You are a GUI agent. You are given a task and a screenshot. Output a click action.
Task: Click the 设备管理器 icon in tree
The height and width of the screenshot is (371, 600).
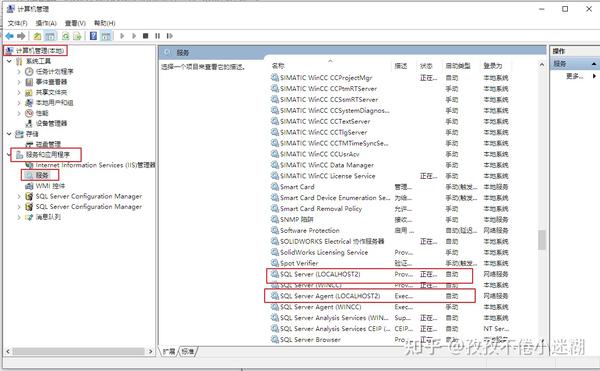pos(29,123)
